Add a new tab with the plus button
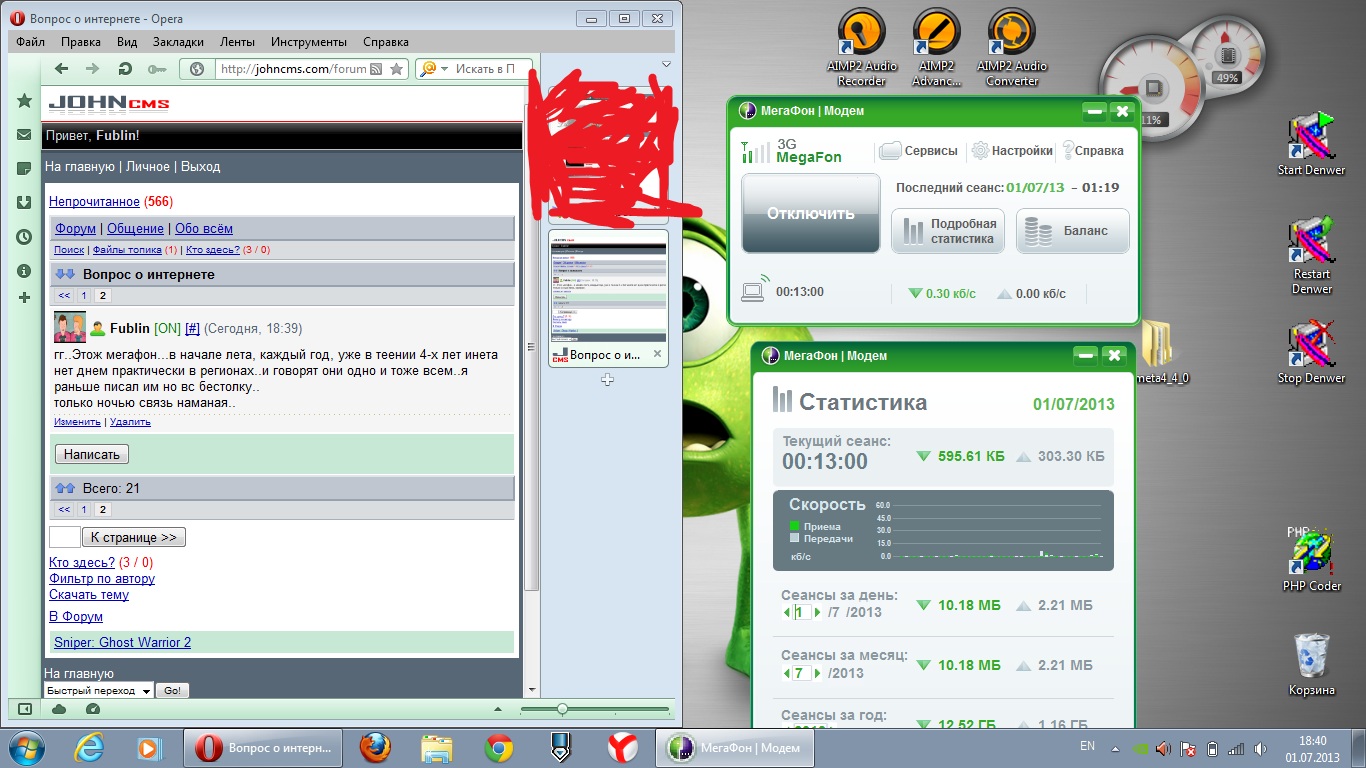The width and height of the screenshot is (1366, 768). (x=607, y=380)
